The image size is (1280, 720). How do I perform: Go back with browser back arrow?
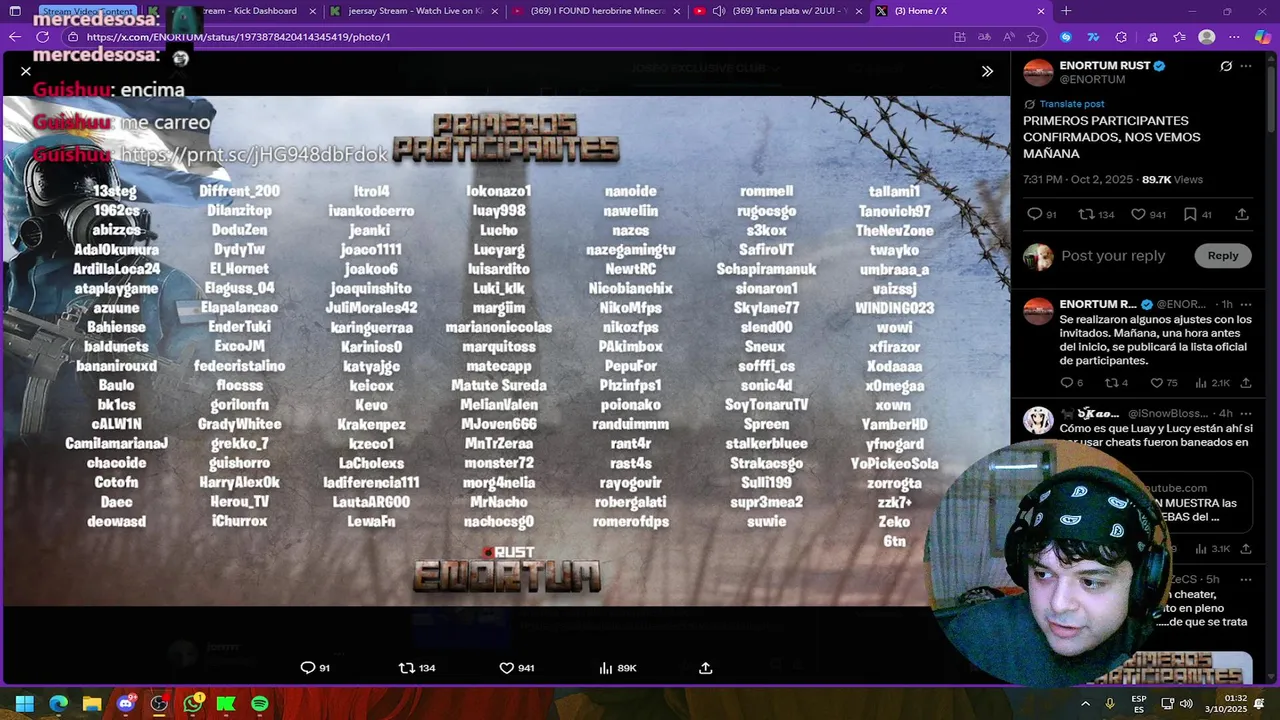point(15,37)
